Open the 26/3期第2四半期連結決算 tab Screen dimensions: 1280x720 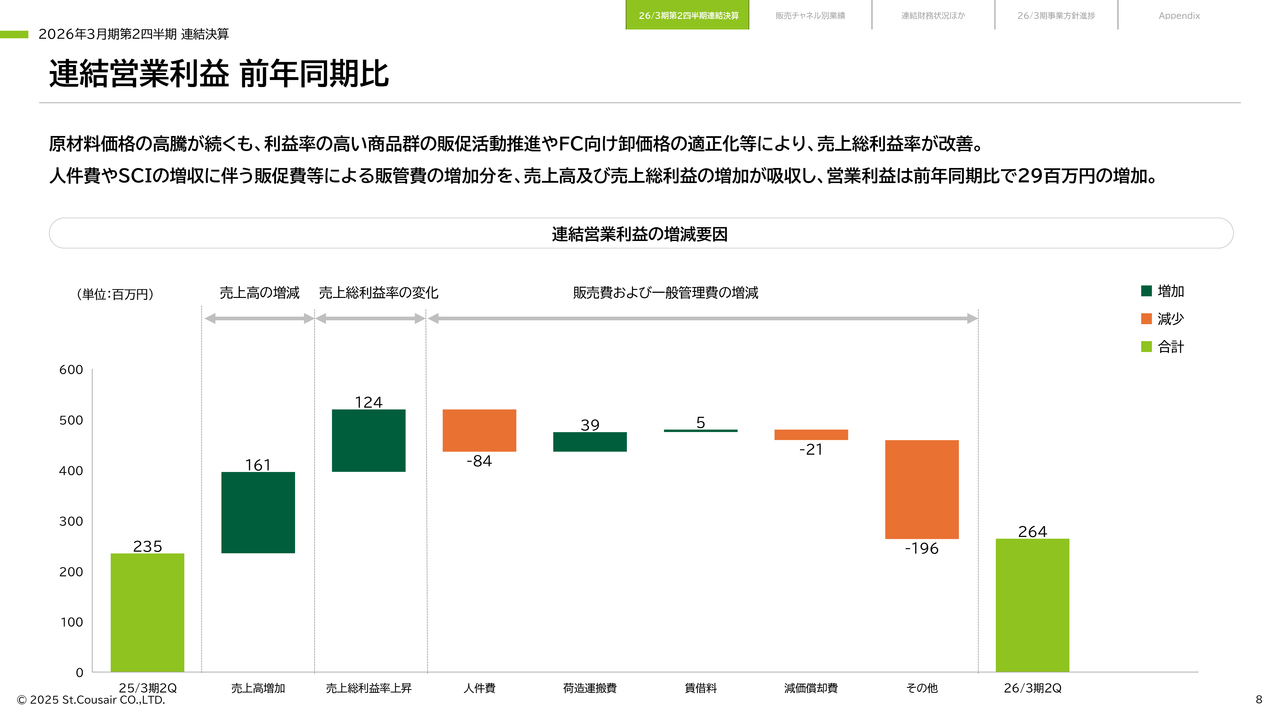(x=687, y=15)
